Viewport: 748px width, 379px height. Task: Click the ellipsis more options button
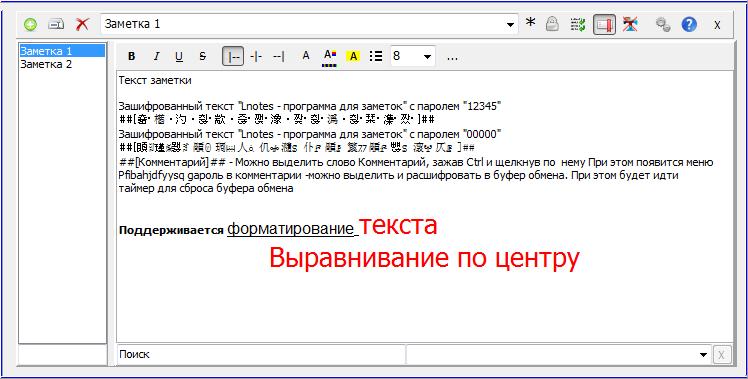tap(452, 57)
